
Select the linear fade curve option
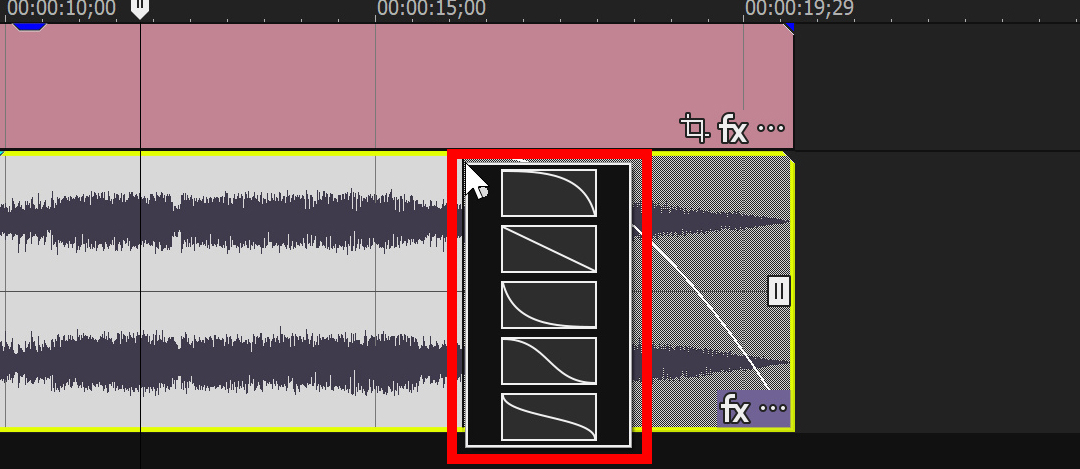(549, 249)
